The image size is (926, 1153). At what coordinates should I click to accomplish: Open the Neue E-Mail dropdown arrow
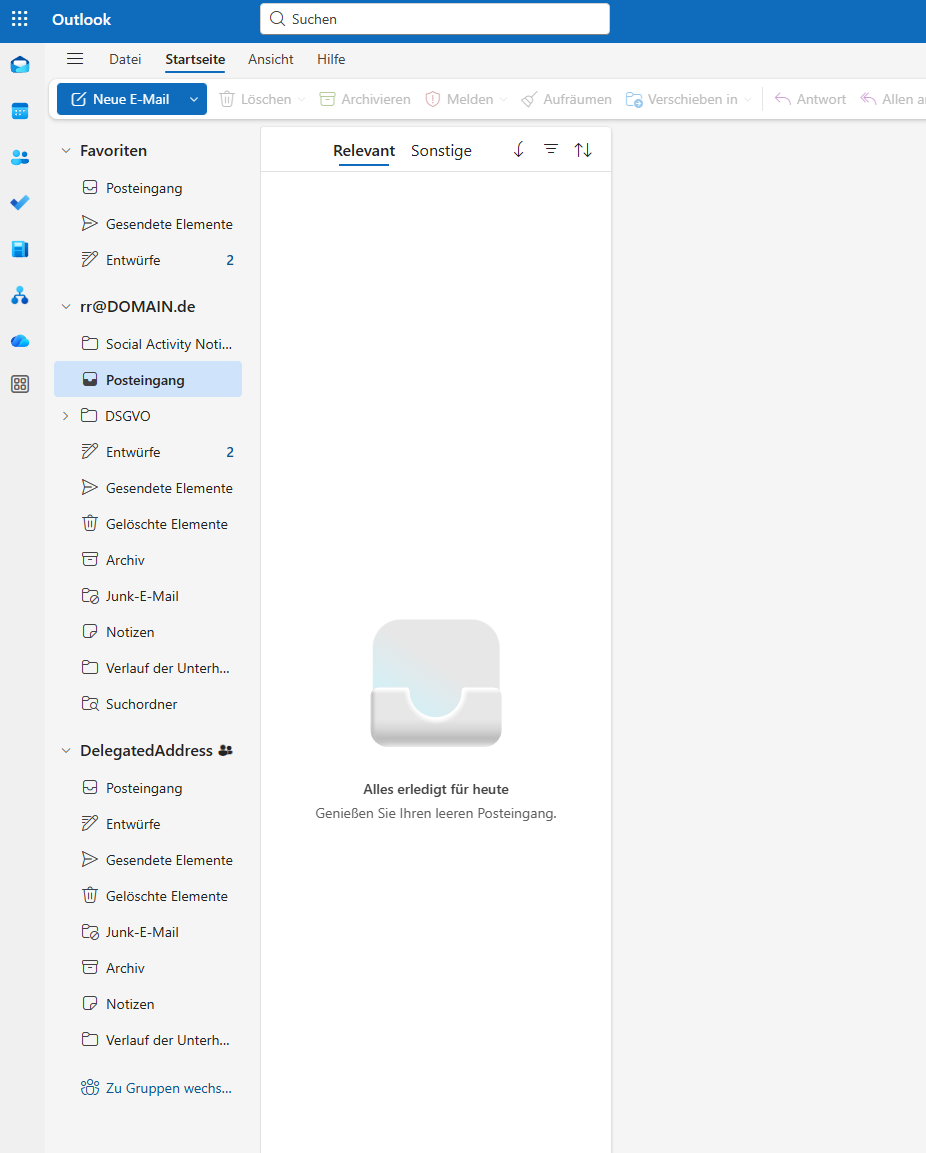pos(194,99)
